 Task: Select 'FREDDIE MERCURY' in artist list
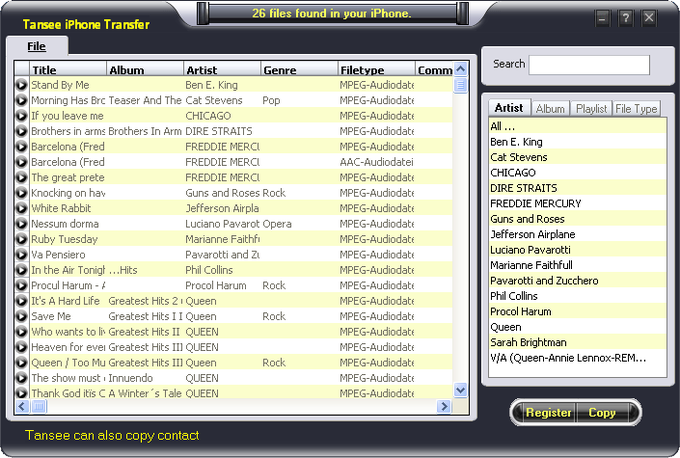(577, 203)
